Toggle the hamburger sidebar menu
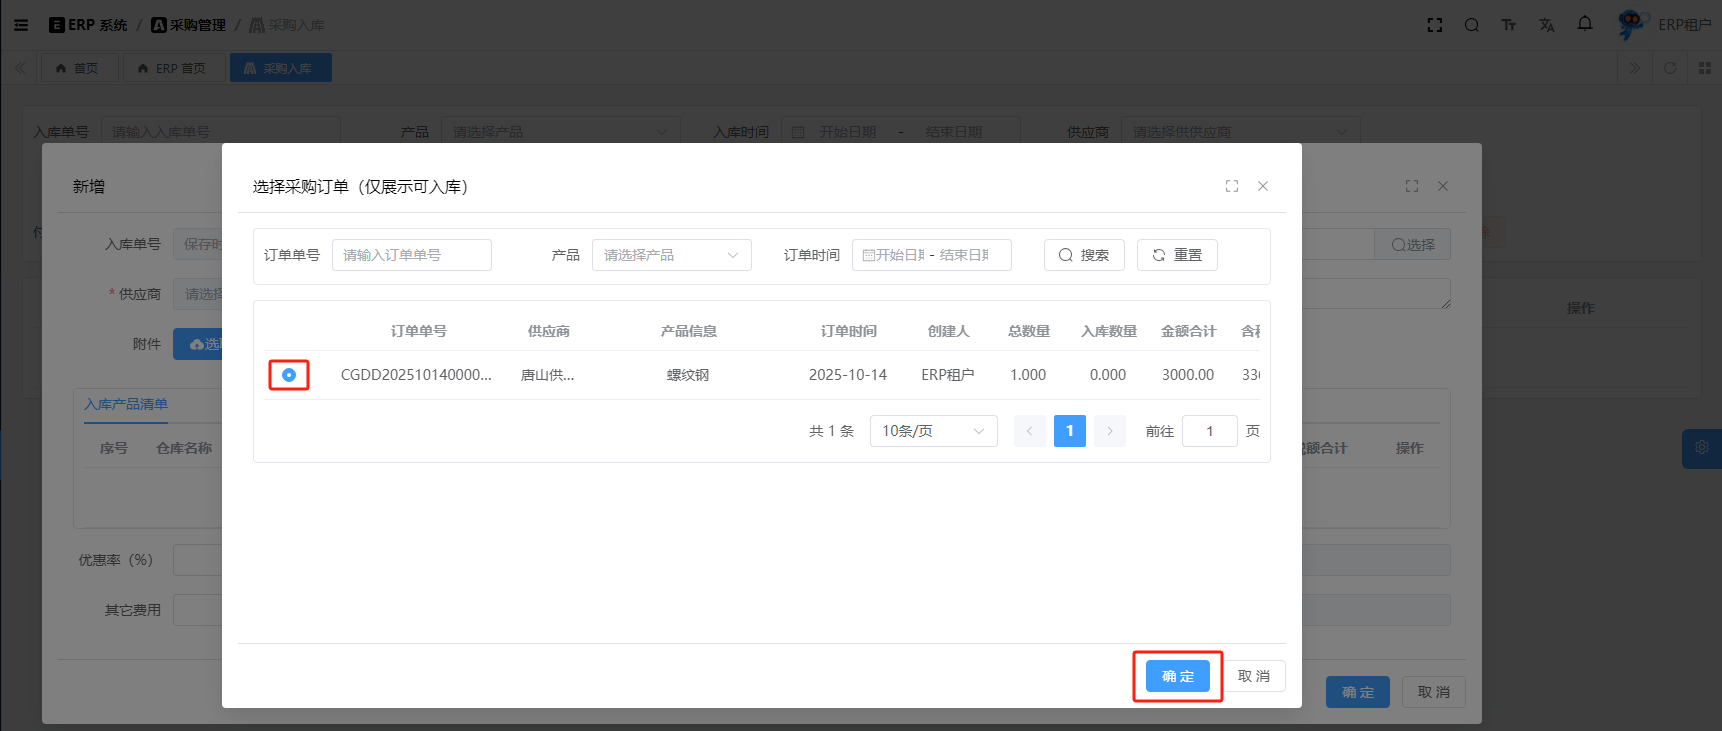 [x=21, y=25]
